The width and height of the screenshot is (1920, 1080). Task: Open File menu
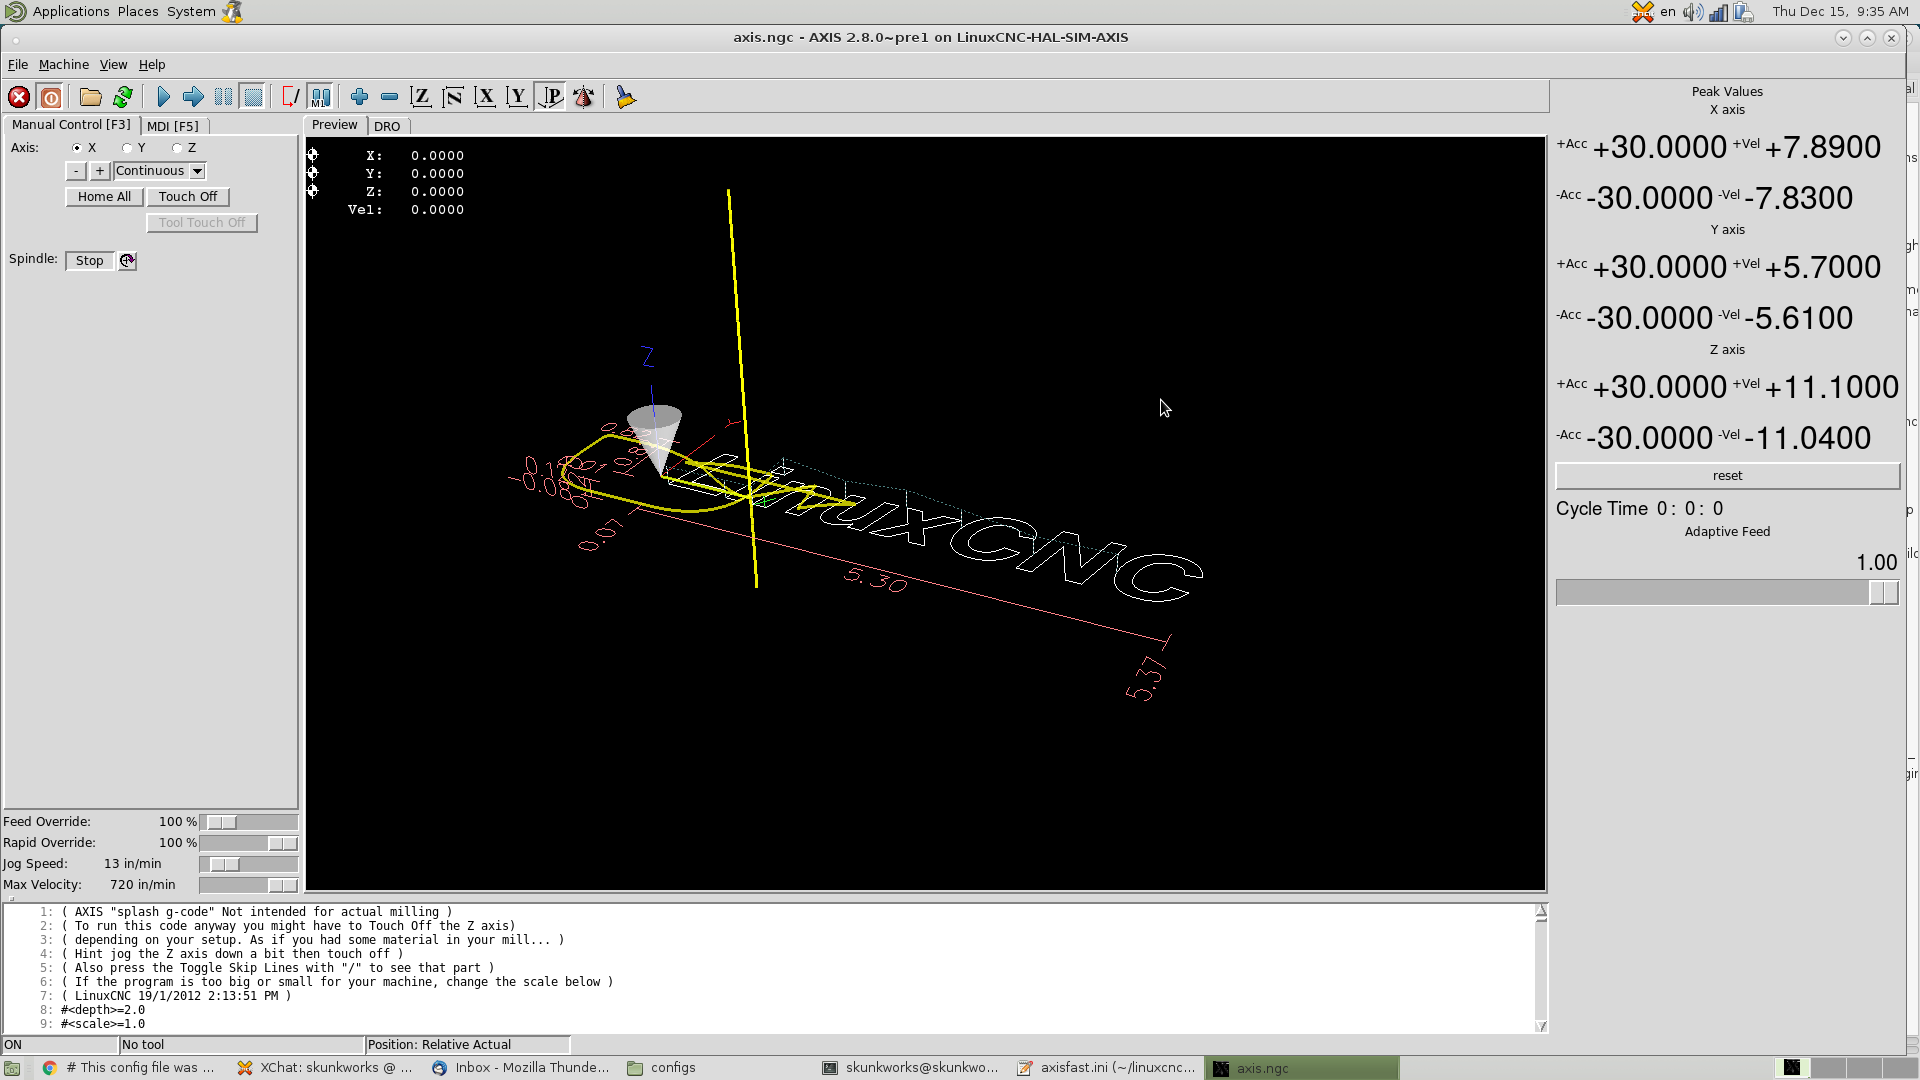click(x=18, y=65)
